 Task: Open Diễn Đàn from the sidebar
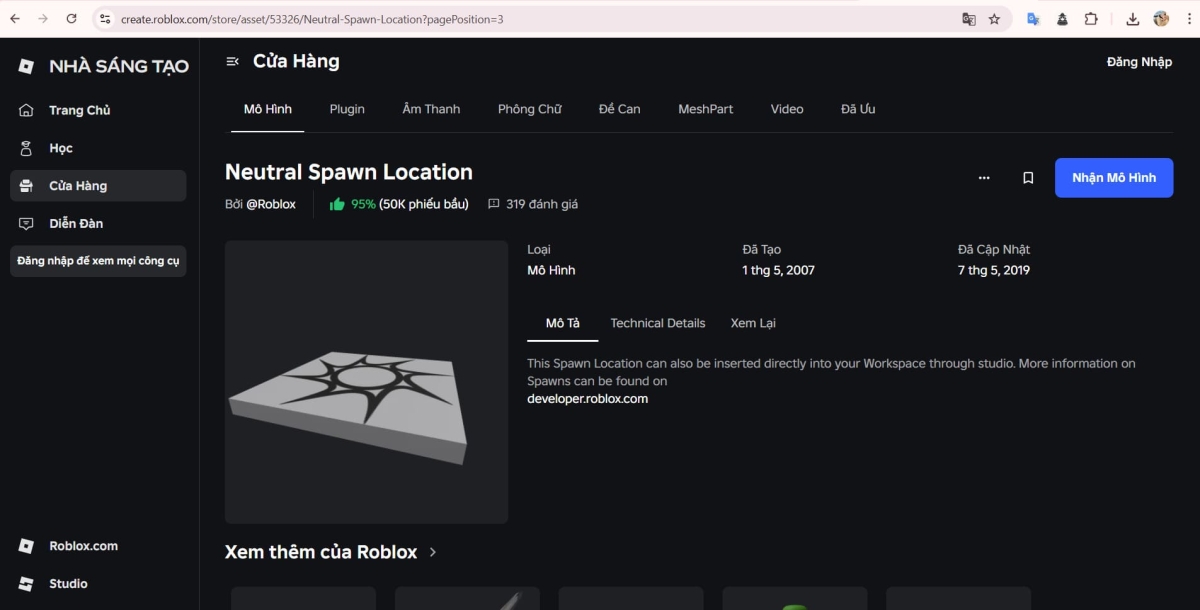(79, 223)
